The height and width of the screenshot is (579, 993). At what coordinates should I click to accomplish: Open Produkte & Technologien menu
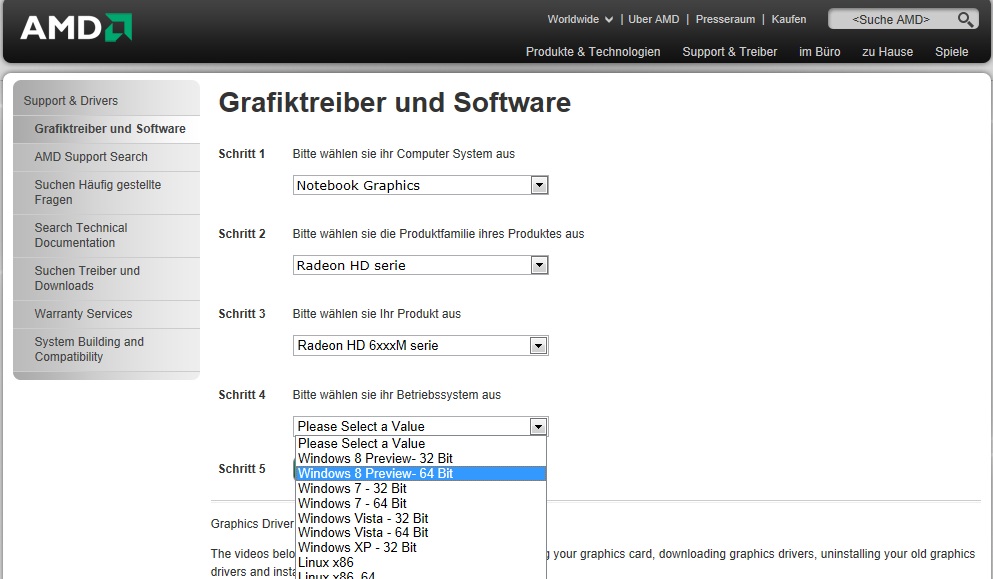(593, 52)
